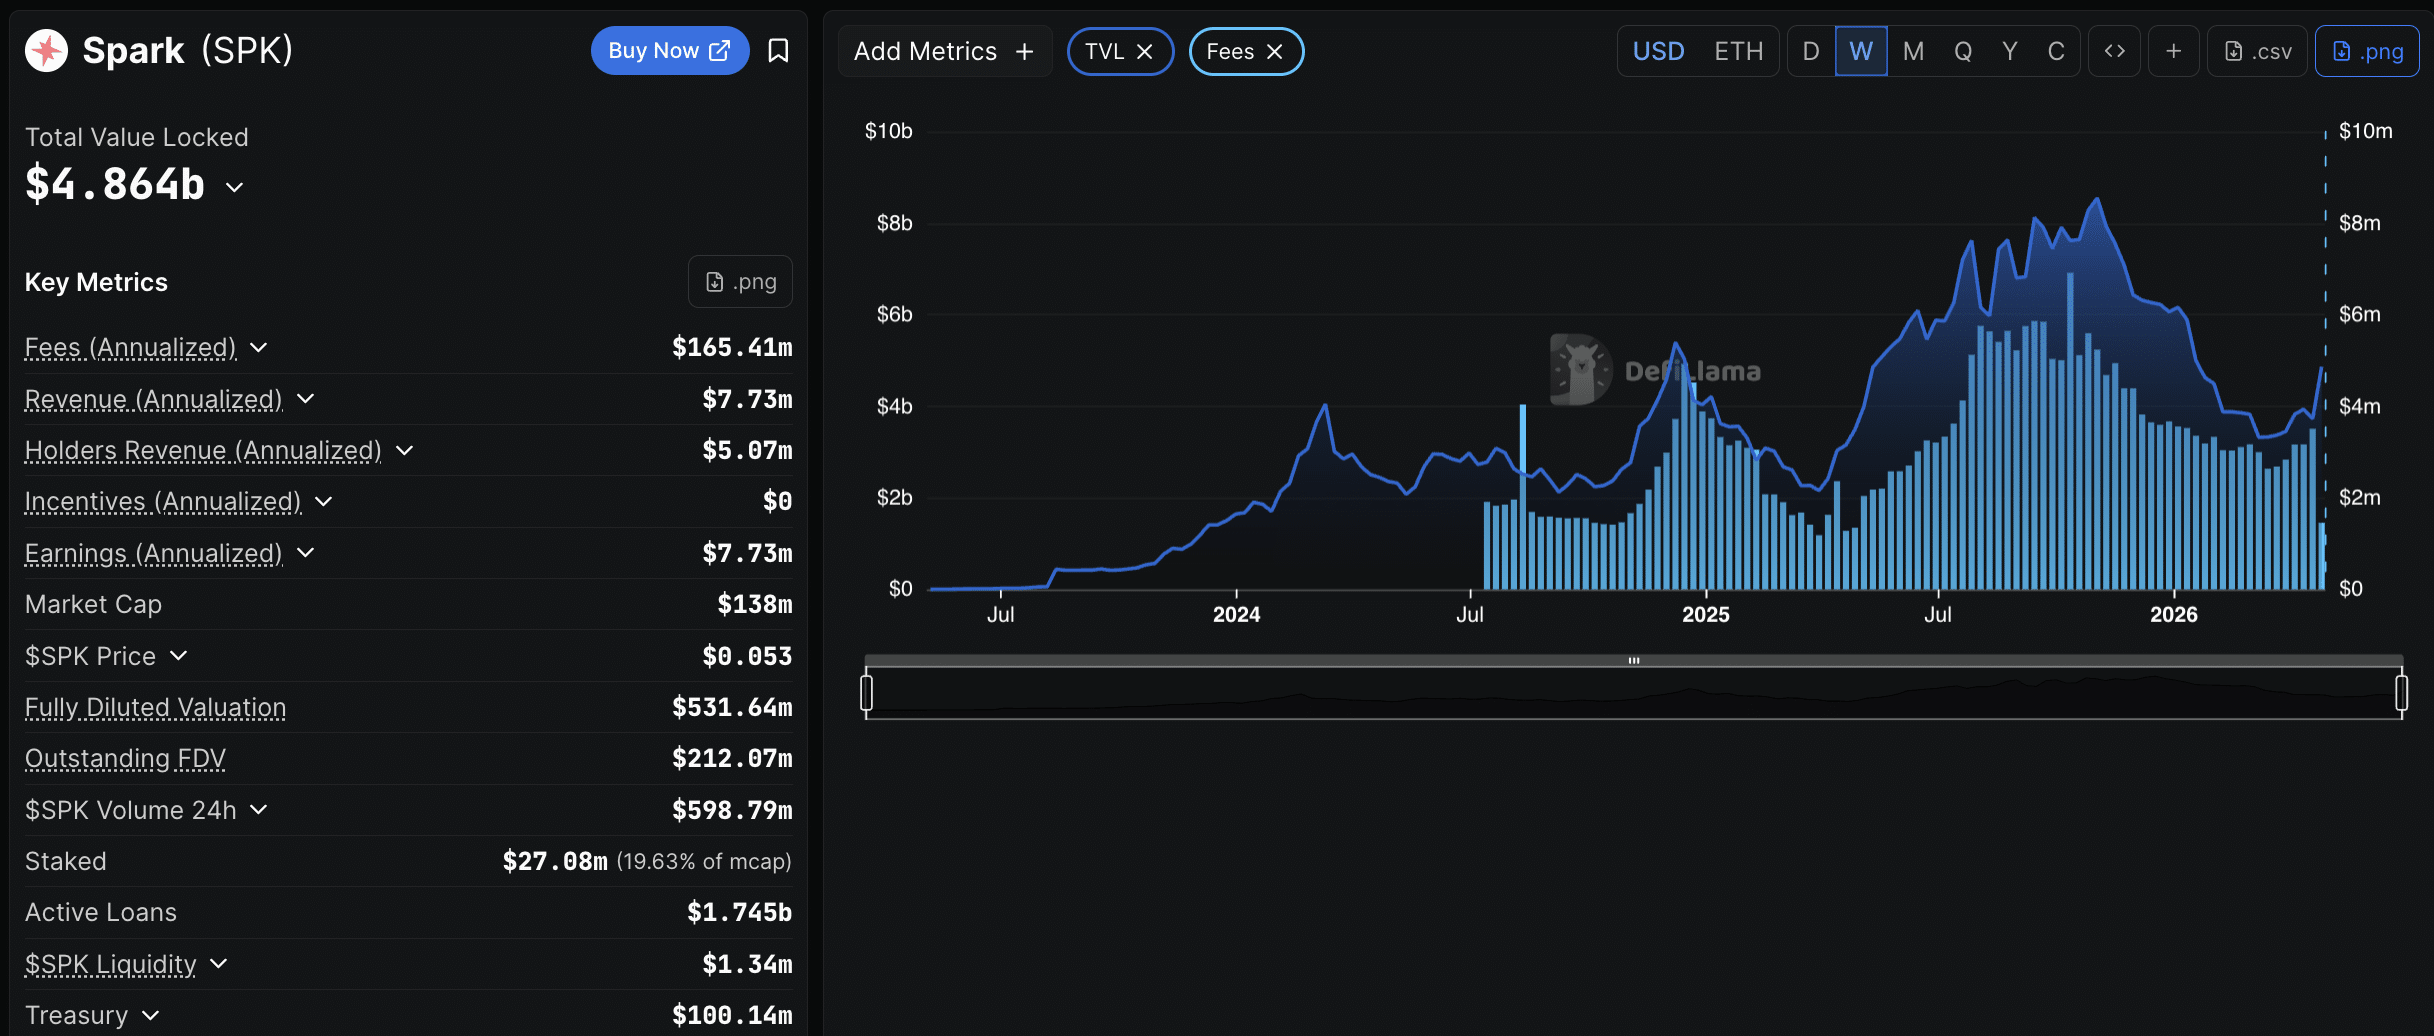2434x1036 pixels.
Task: Download chart data as .csv
Action: (2258, 52)
